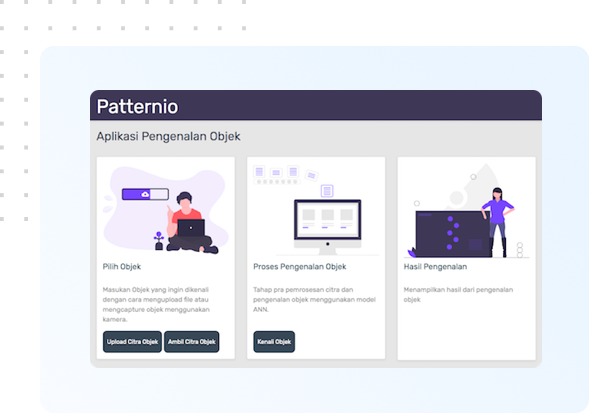This screenshot has height=413, width=589.
Task: Click the Ambil Citra Objek button
Action: (192, 342)
